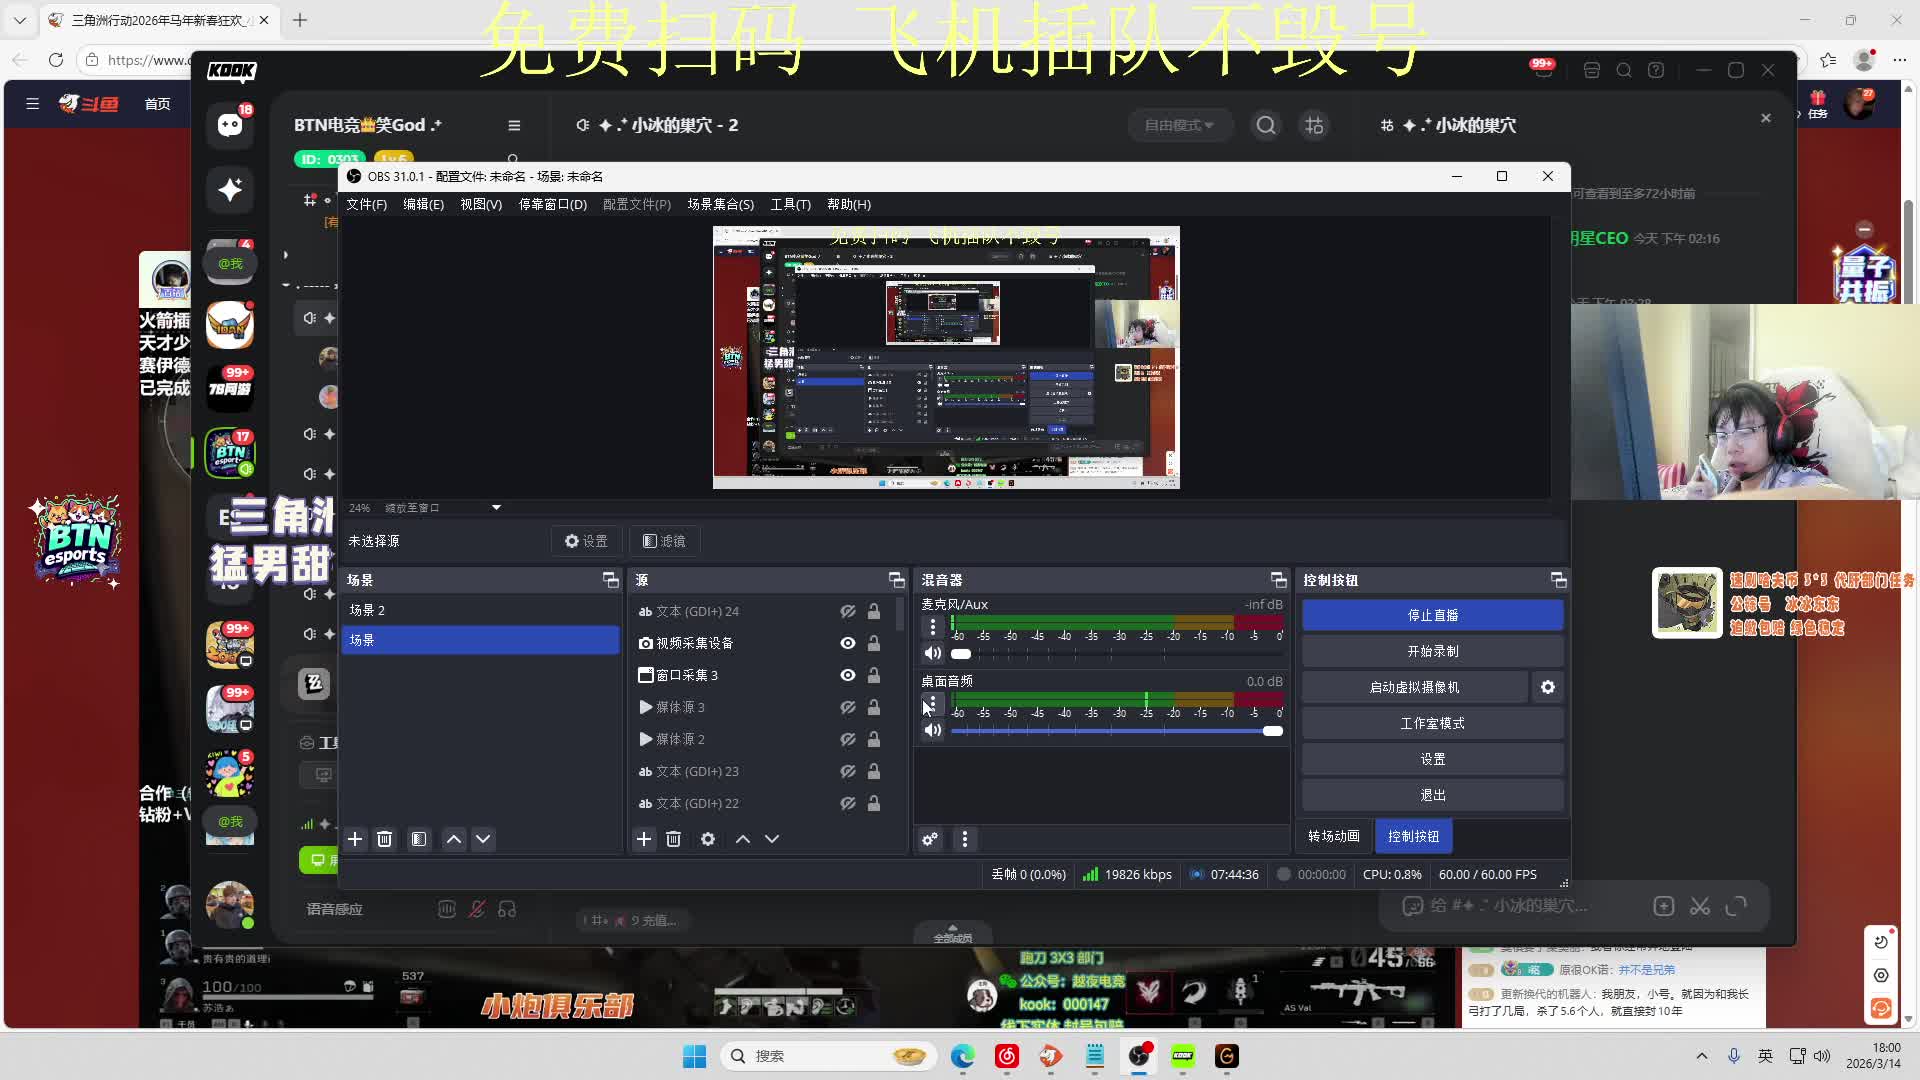Hide the 视频采集设备 source
1920x1080 pixels.
[847, 643]
